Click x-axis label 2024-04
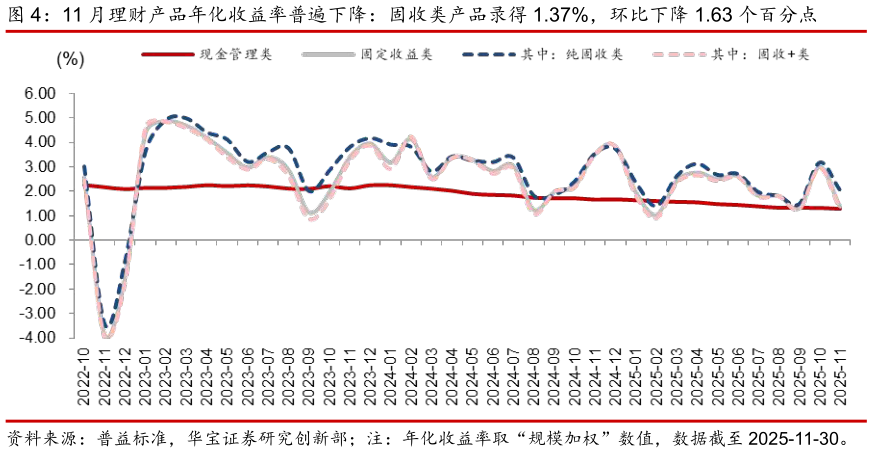Viewport: 872px width, 453px height. [453, 377]
